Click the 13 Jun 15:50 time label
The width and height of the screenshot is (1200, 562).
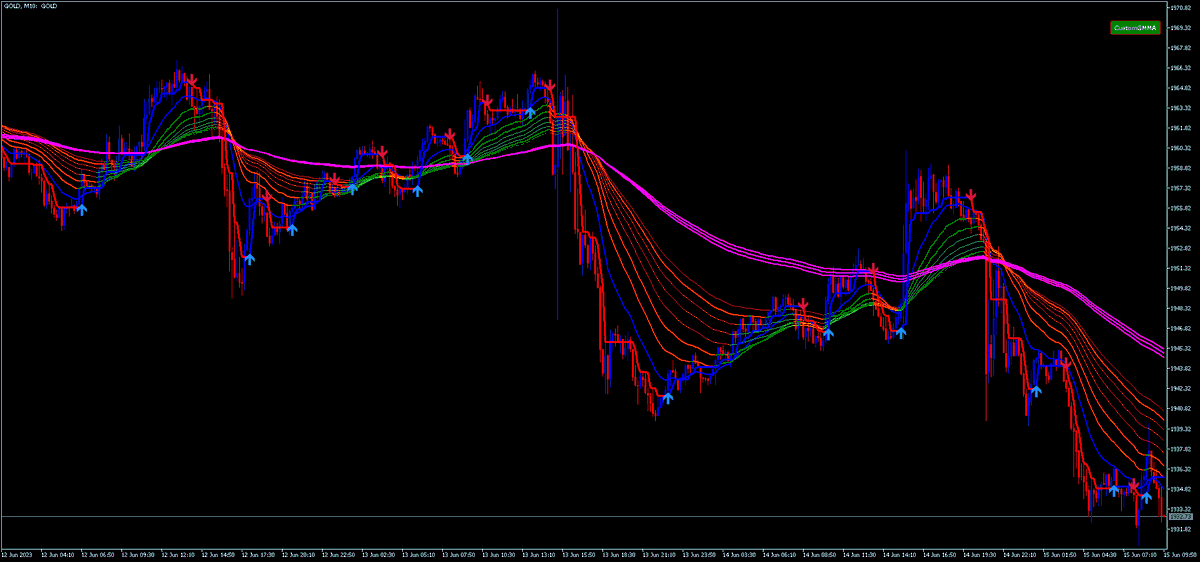[x=578, y=553]
